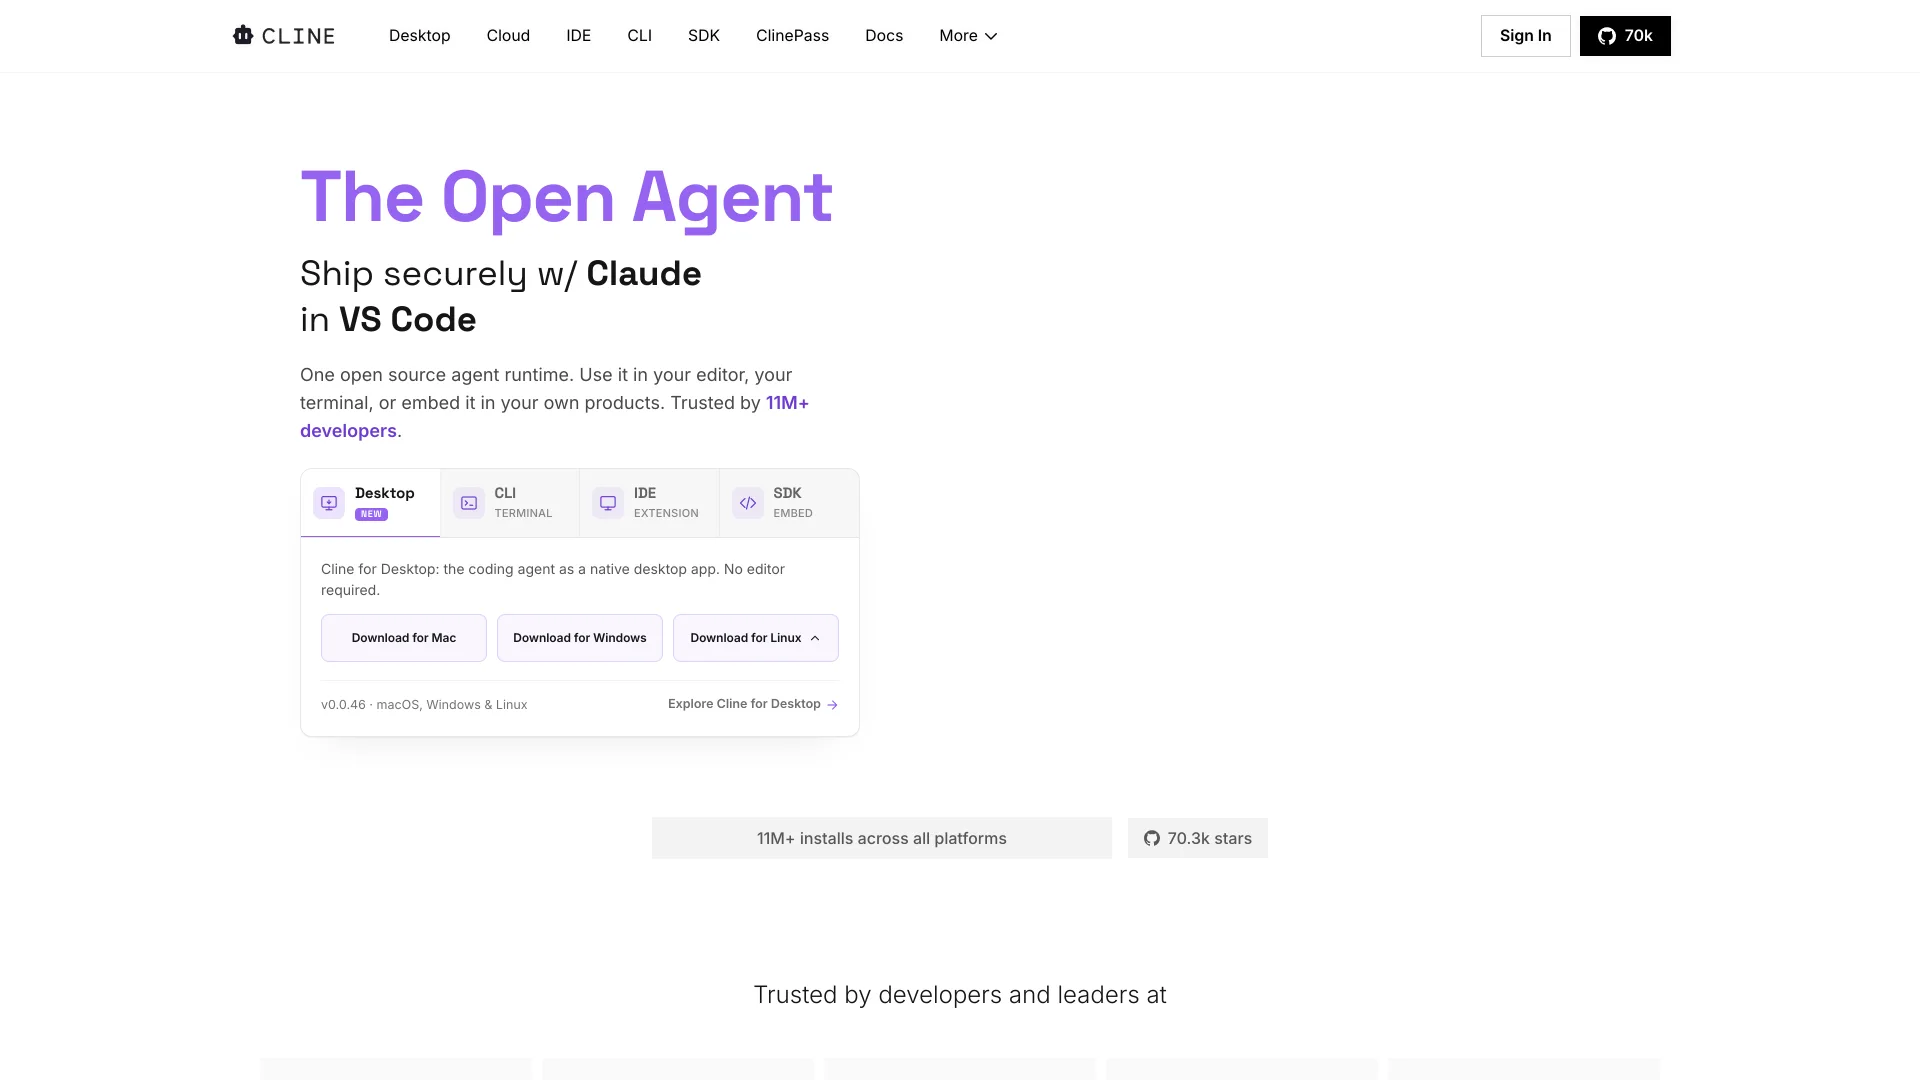Click the IDE extension screen icon
The height and width of the screenshot is (1080, 1920).
(608, 503)
